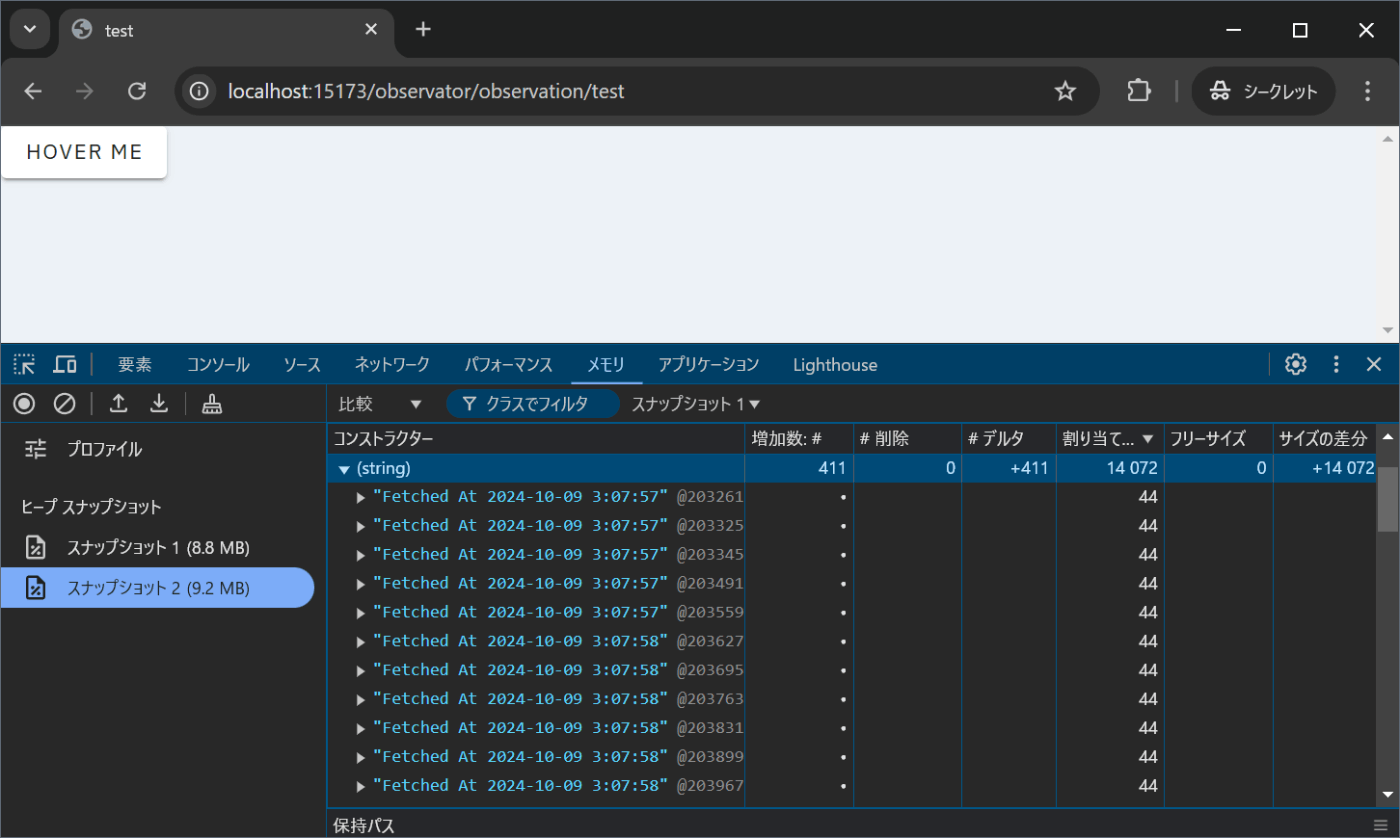This screenshot has height=838, width=1400.
Task: Switch to the ネットワーク tab
Action: pyautogui.click(x=392, y=365)
